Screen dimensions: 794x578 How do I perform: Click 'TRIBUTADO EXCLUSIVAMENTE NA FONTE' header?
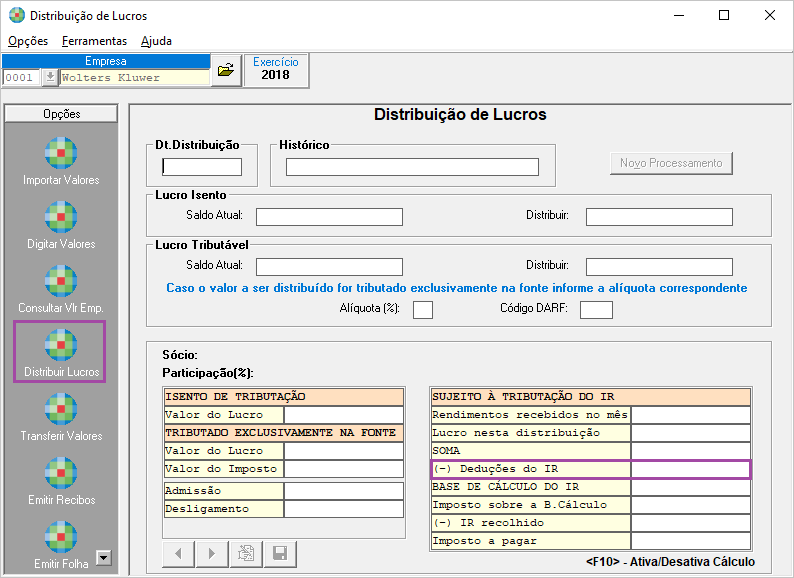pyautogui.click(x=284, y=433)
